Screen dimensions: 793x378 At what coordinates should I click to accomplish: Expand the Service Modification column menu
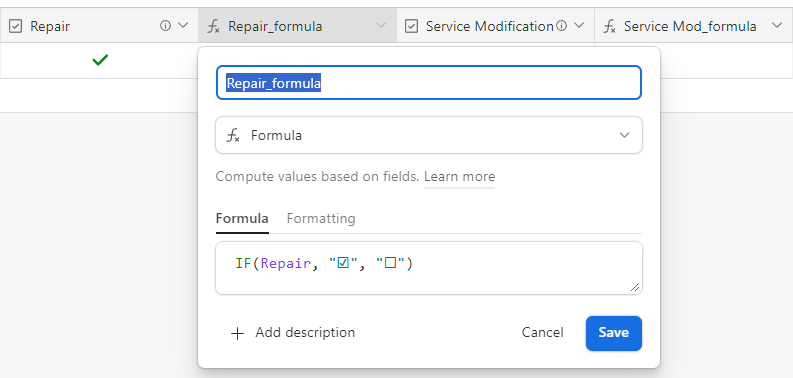click(579, 26)
